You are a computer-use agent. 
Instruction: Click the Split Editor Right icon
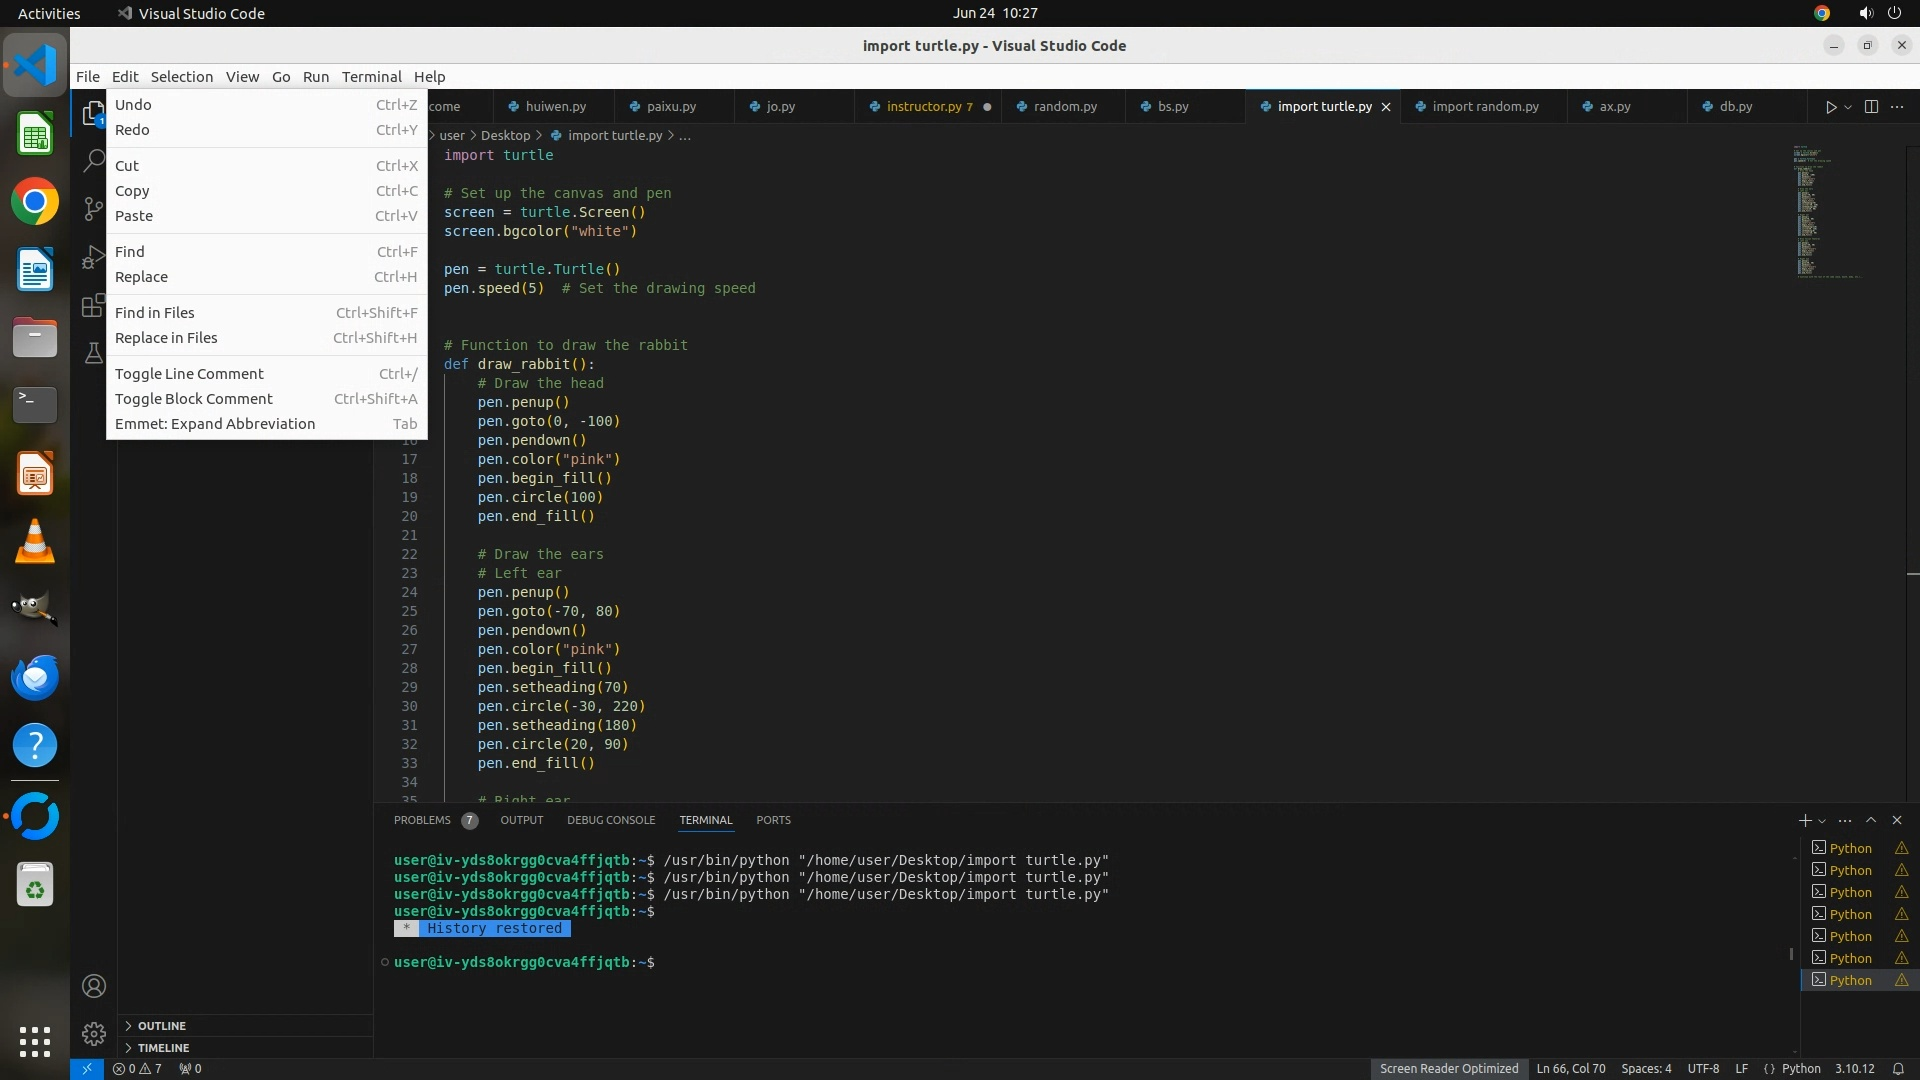pyautogui.click(x=1871, y=107)
